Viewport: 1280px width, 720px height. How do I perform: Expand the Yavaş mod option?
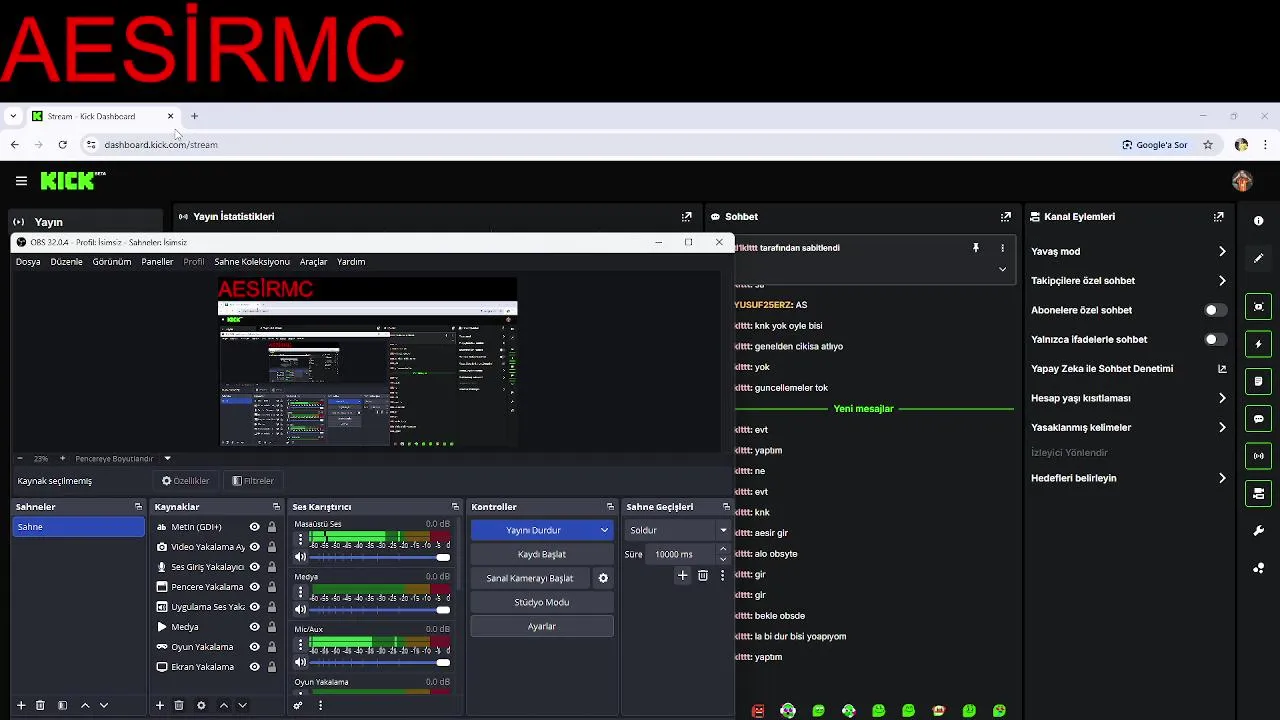(1222, 252)
